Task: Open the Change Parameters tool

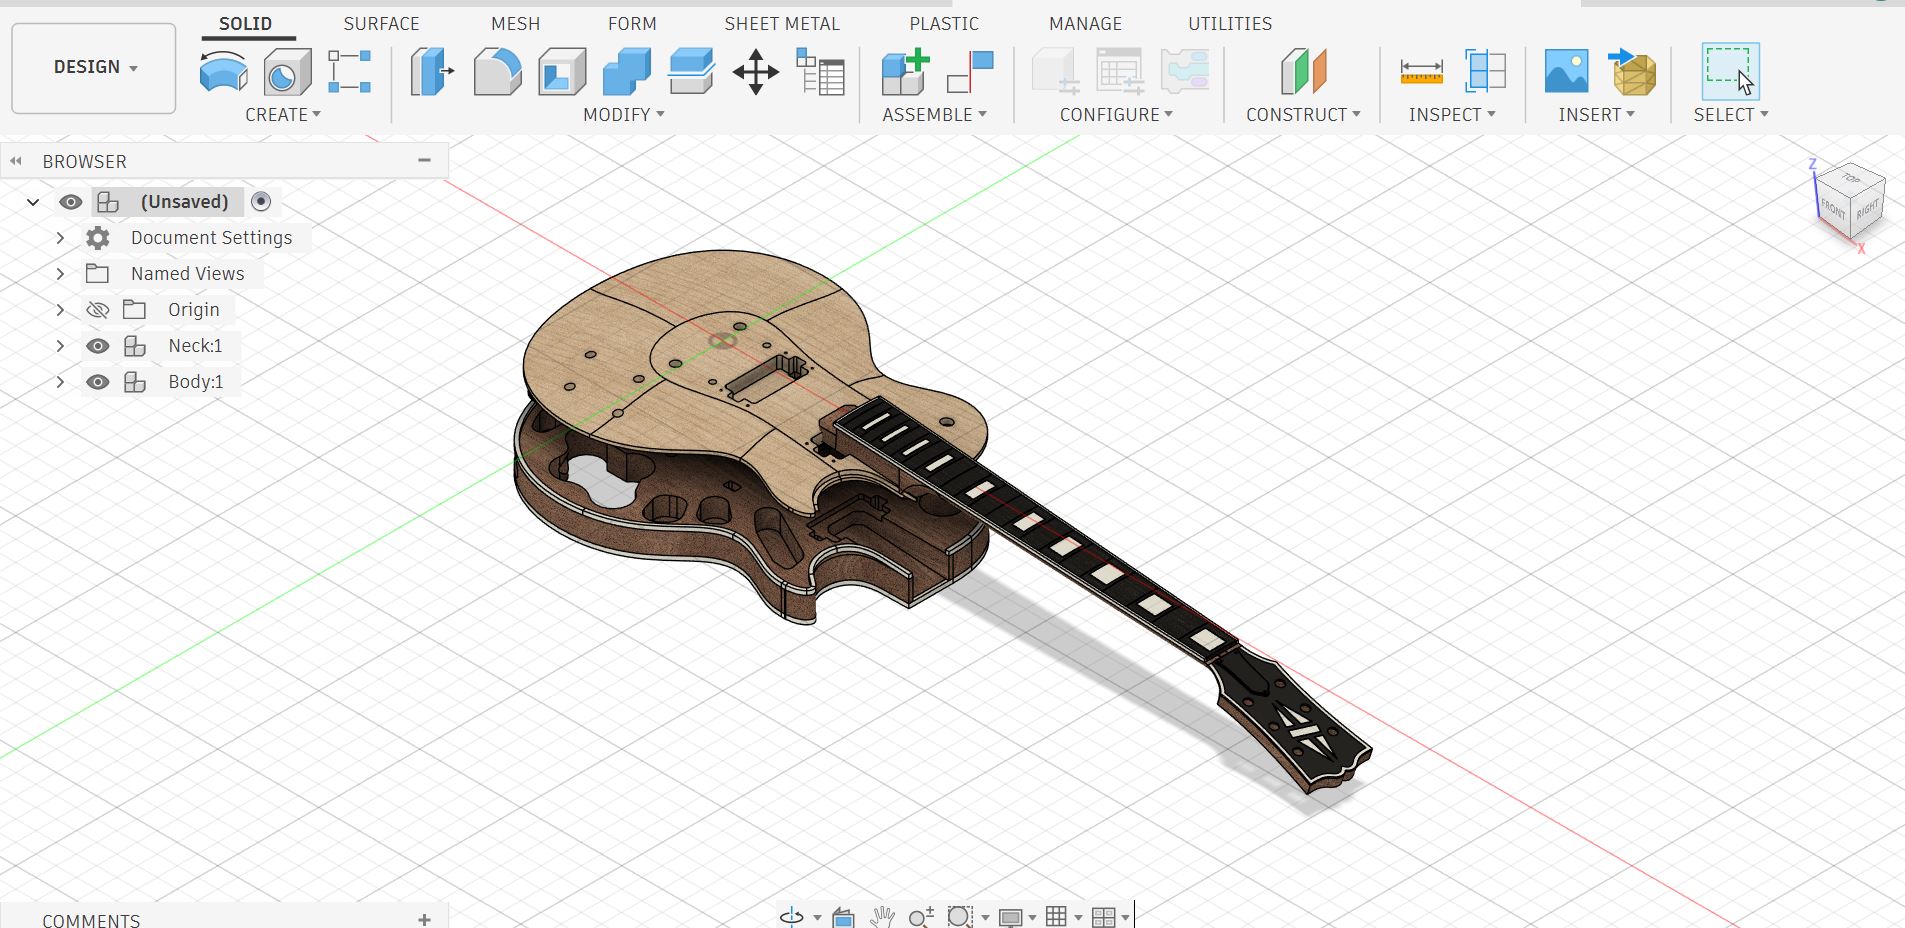Action: click(820, 72)
